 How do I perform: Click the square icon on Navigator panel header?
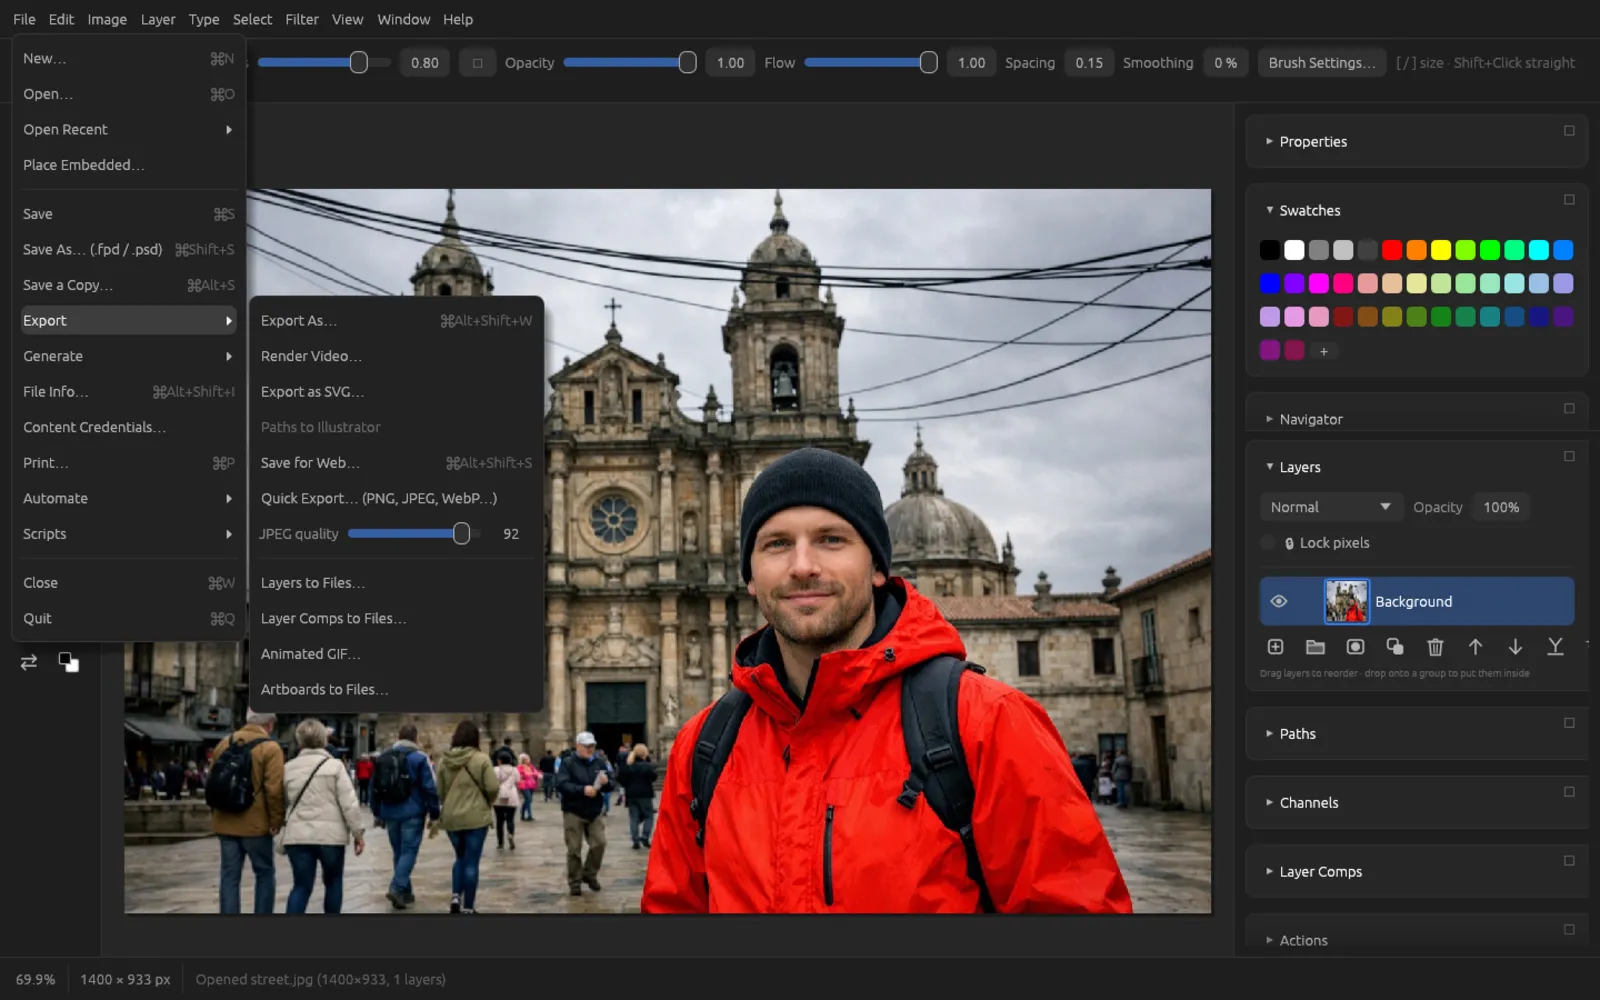tap(1569, 408)
